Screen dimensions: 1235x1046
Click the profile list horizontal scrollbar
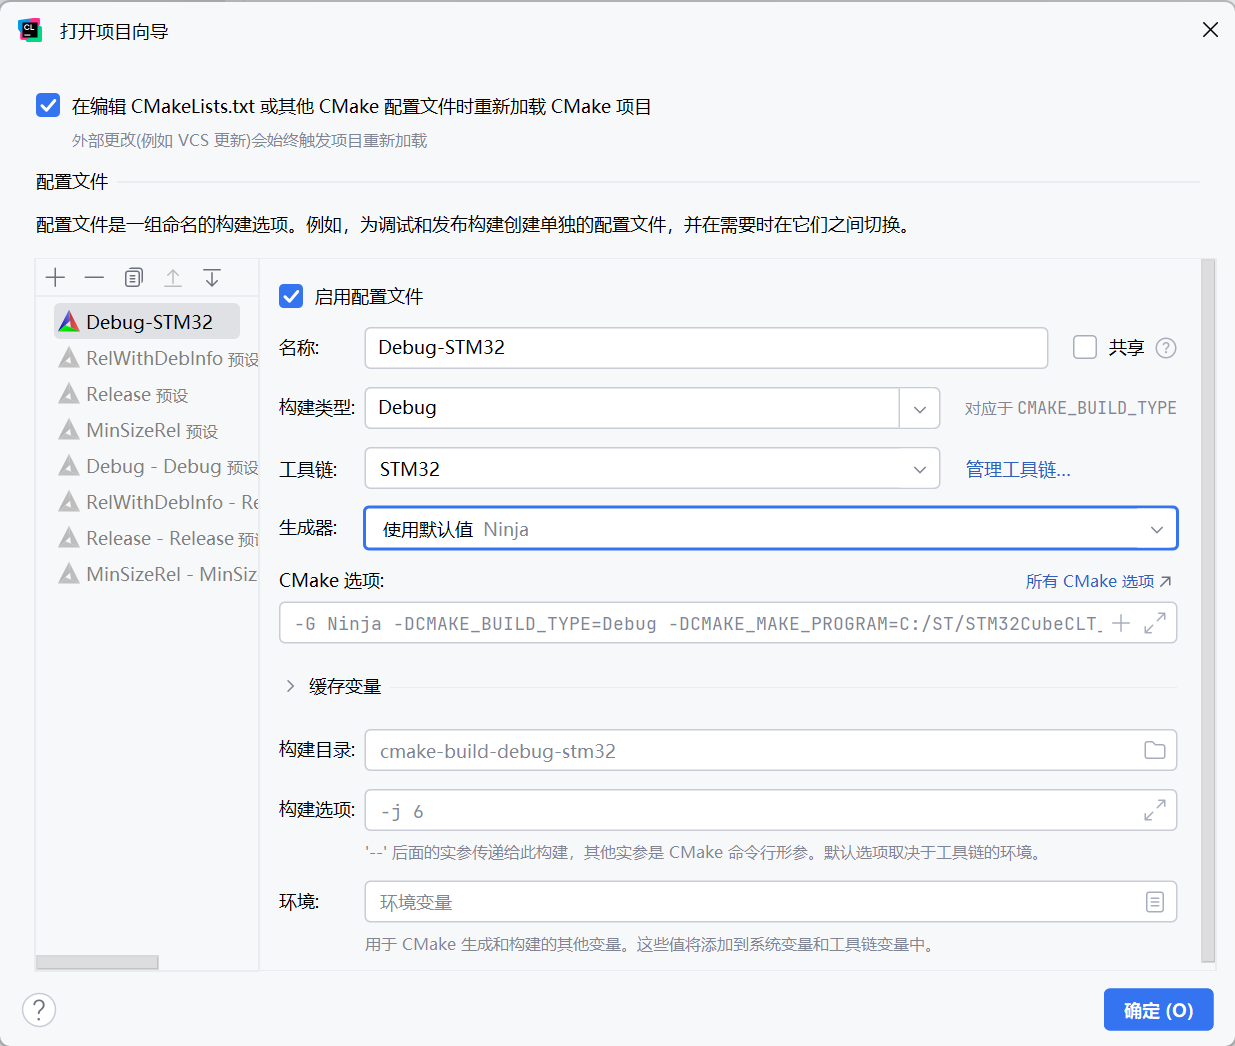pyautogui.click(x=97, y=962)
